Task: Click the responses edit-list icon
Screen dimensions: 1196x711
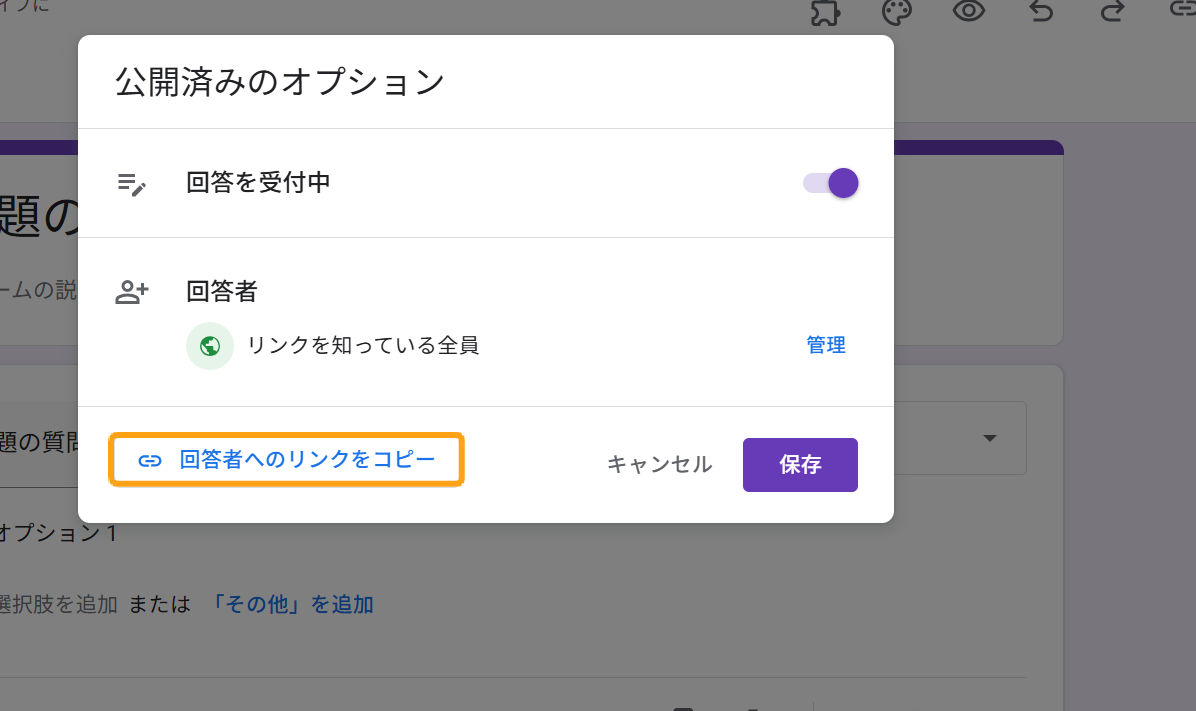Action: click(x=132, y=183)
